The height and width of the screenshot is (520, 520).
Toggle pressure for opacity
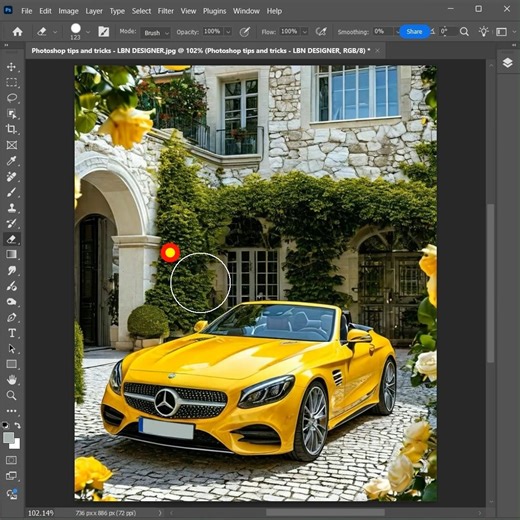(x=245, y=32)
